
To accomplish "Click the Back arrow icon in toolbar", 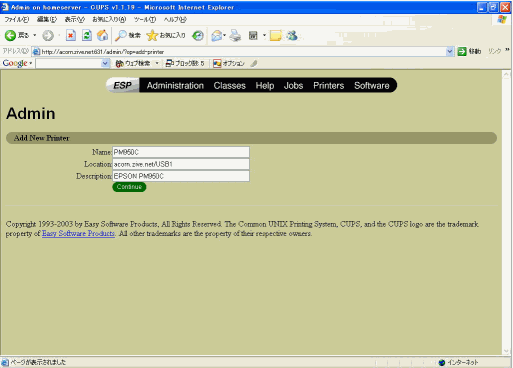I will point(10,35).
